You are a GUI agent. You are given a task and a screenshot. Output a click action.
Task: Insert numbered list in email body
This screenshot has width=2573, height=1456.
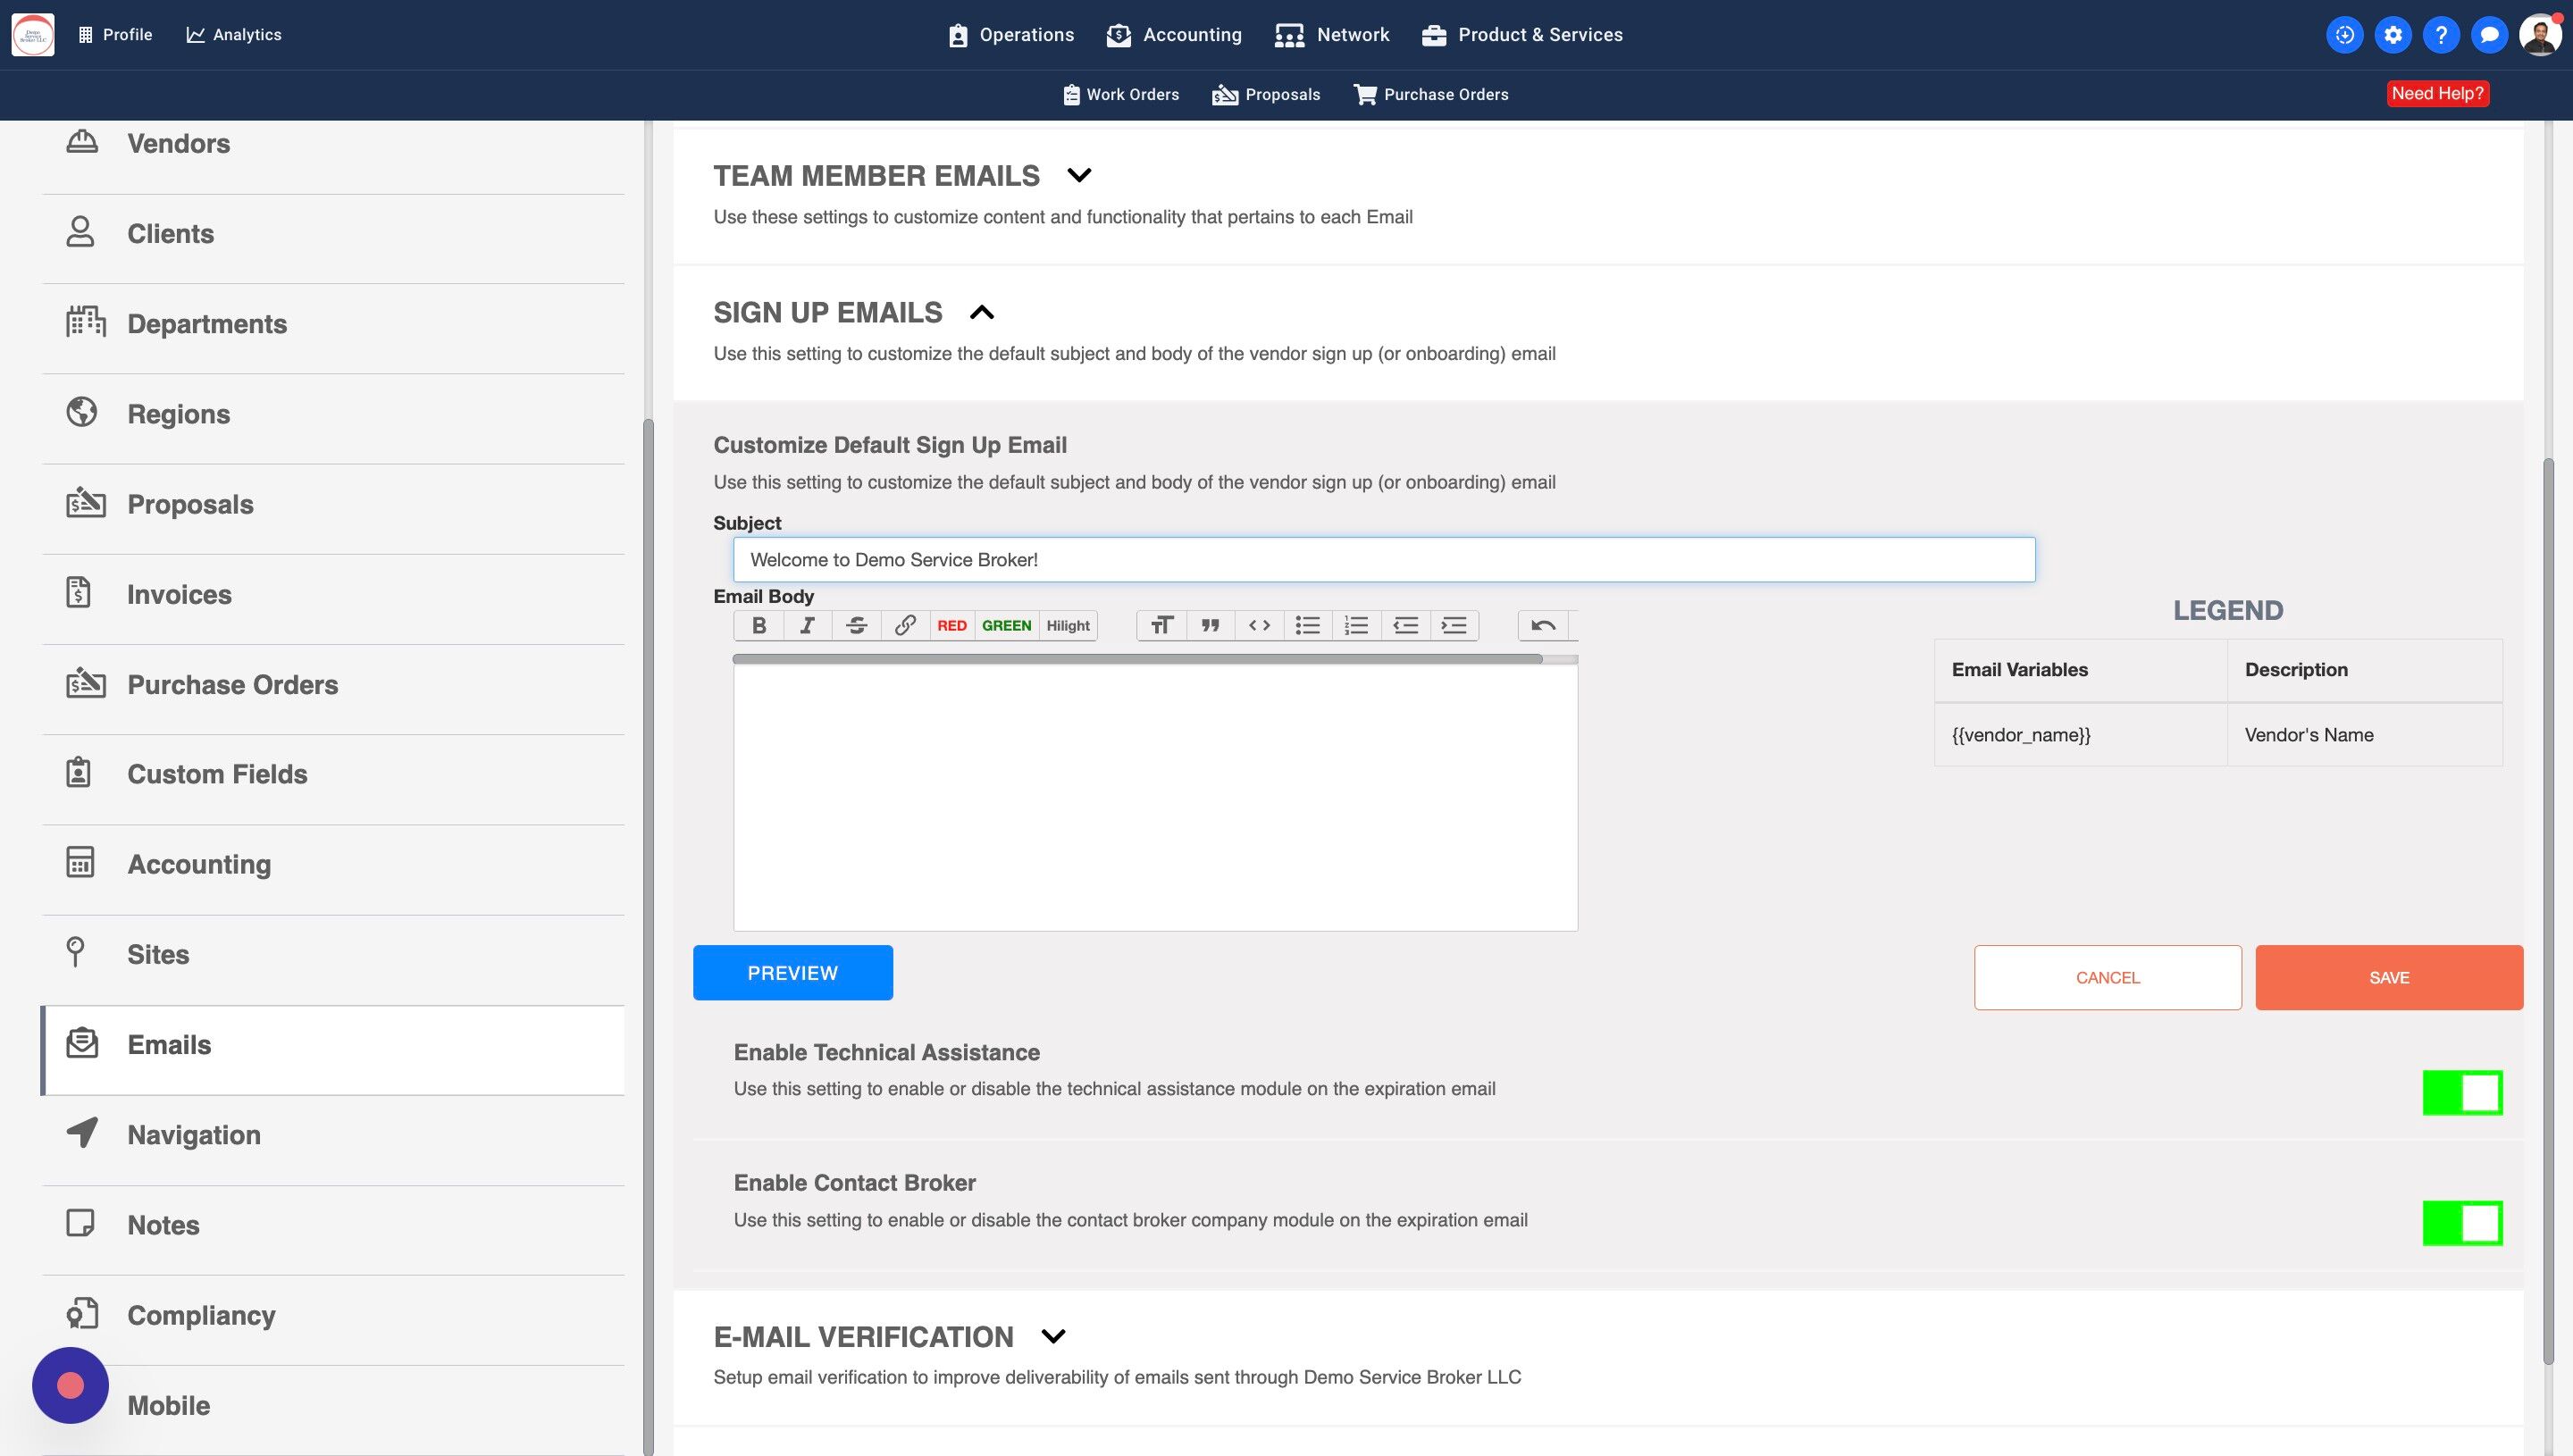pyautogui.click(x=1356, y=626)
